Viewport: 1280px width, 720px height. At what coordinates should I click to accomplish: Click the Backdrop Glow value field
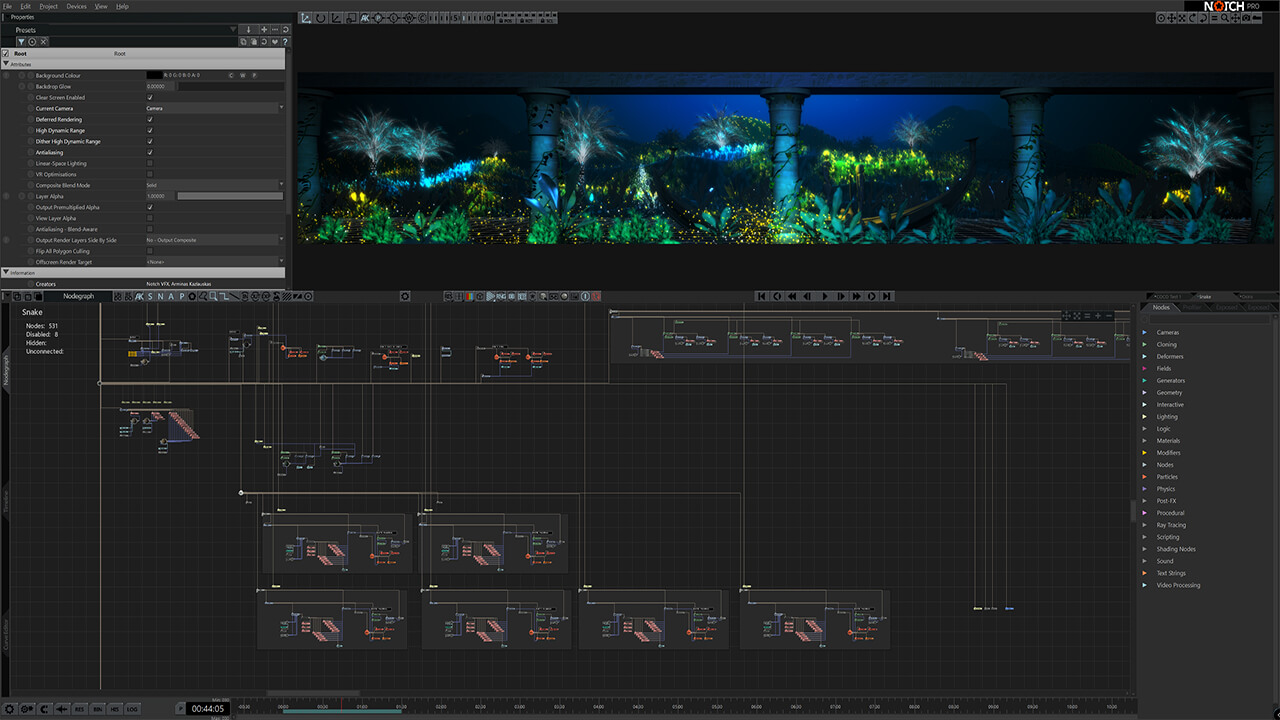[x=160, y=86]
